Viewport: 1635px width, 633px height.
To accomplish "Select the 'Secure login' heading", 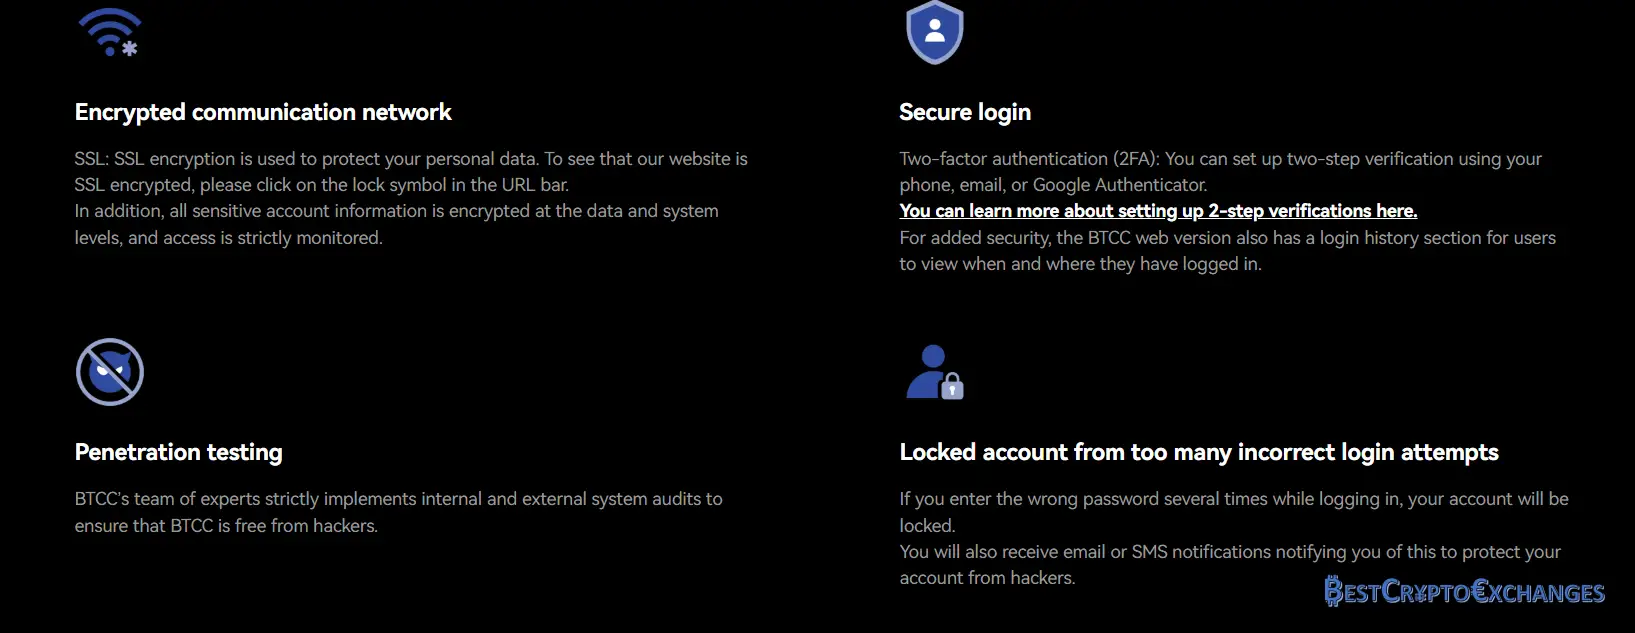I will pyautogui.click(x=964, y=112).
